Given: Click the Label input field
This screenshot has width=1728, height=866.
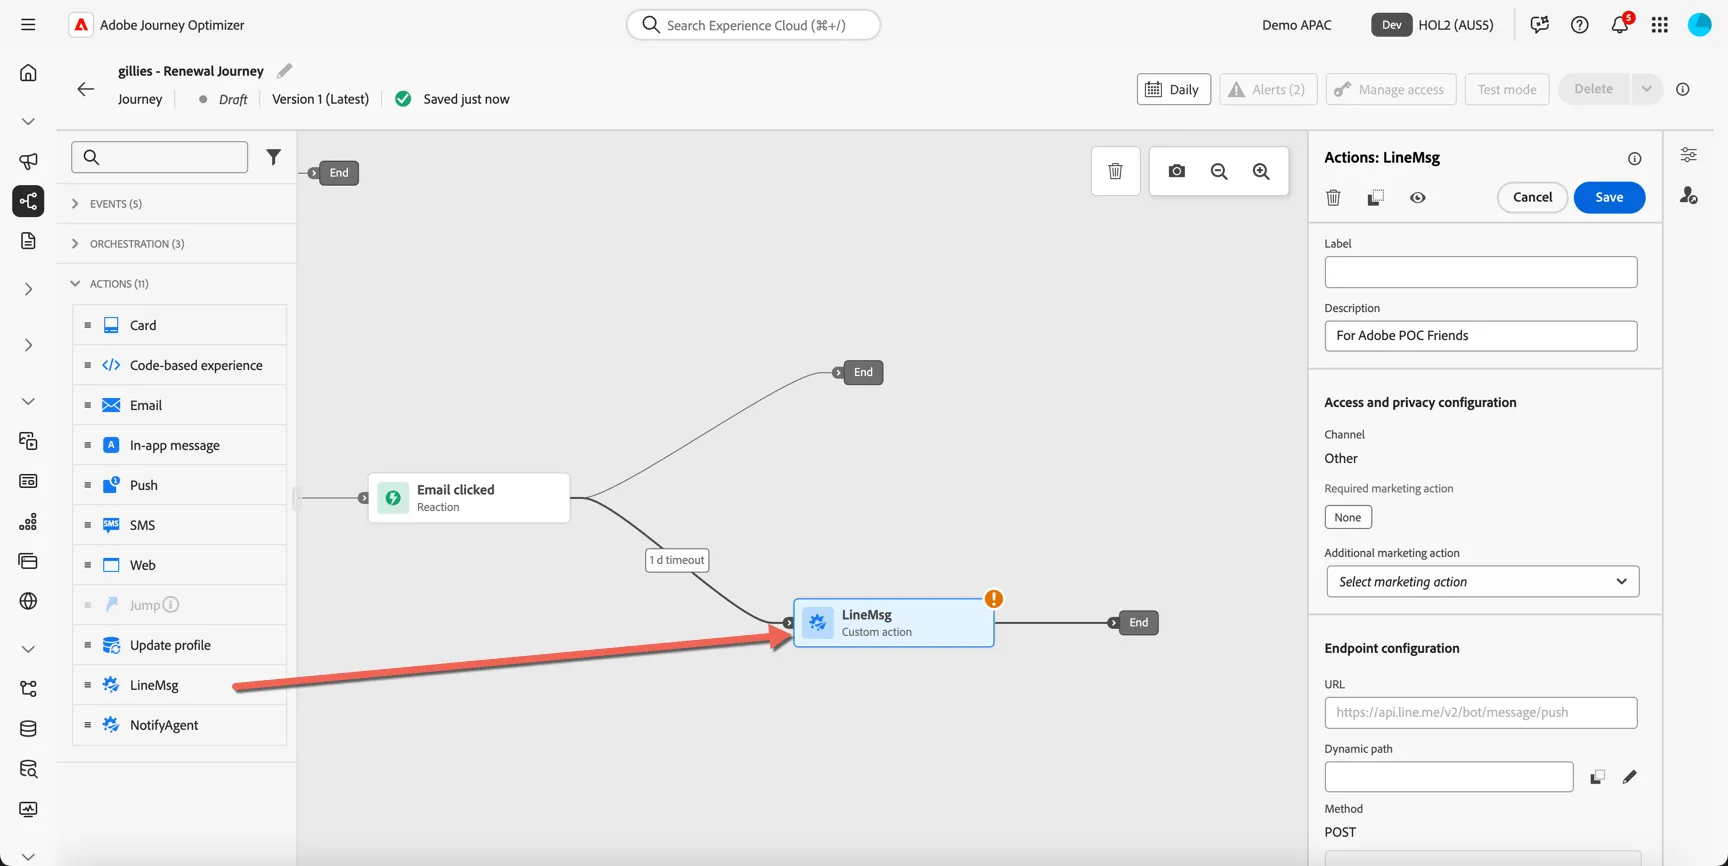Looking at the screenshot, I should click(x=1481, y=272).
